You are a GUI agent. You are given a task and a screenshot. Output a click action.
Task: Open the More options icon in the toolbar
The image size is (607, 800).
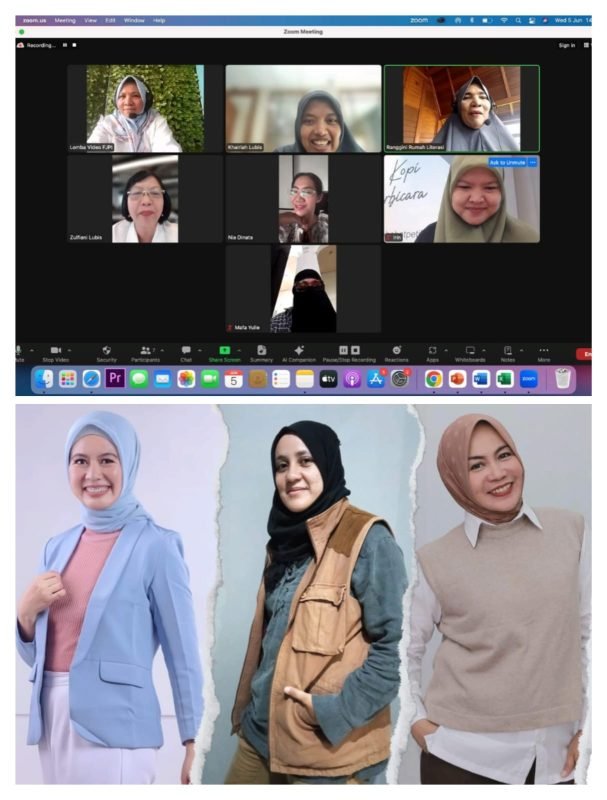(x=543, y=351)
